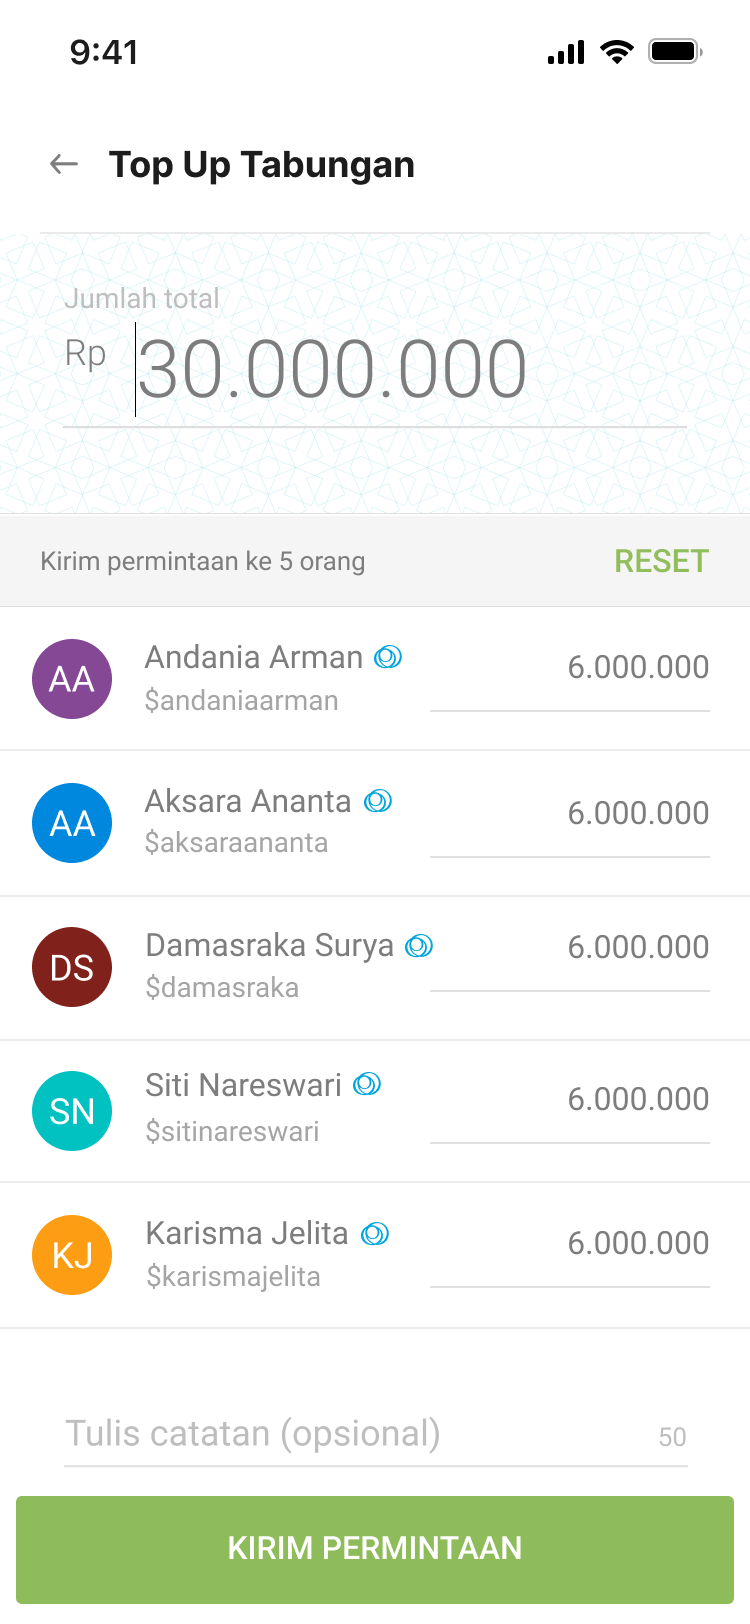The image size is (750, 1624).
Task: Focus the Tulis catatan note field
Action: click(350, 1434)
